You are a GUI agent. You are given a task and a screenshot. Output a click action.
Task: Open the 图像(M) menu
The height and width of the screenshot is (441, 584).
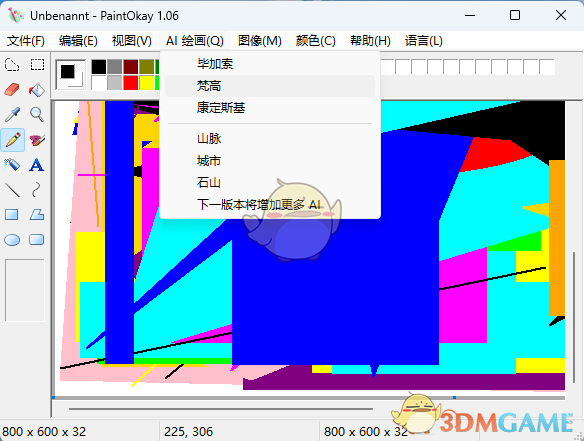click(260, 41)
